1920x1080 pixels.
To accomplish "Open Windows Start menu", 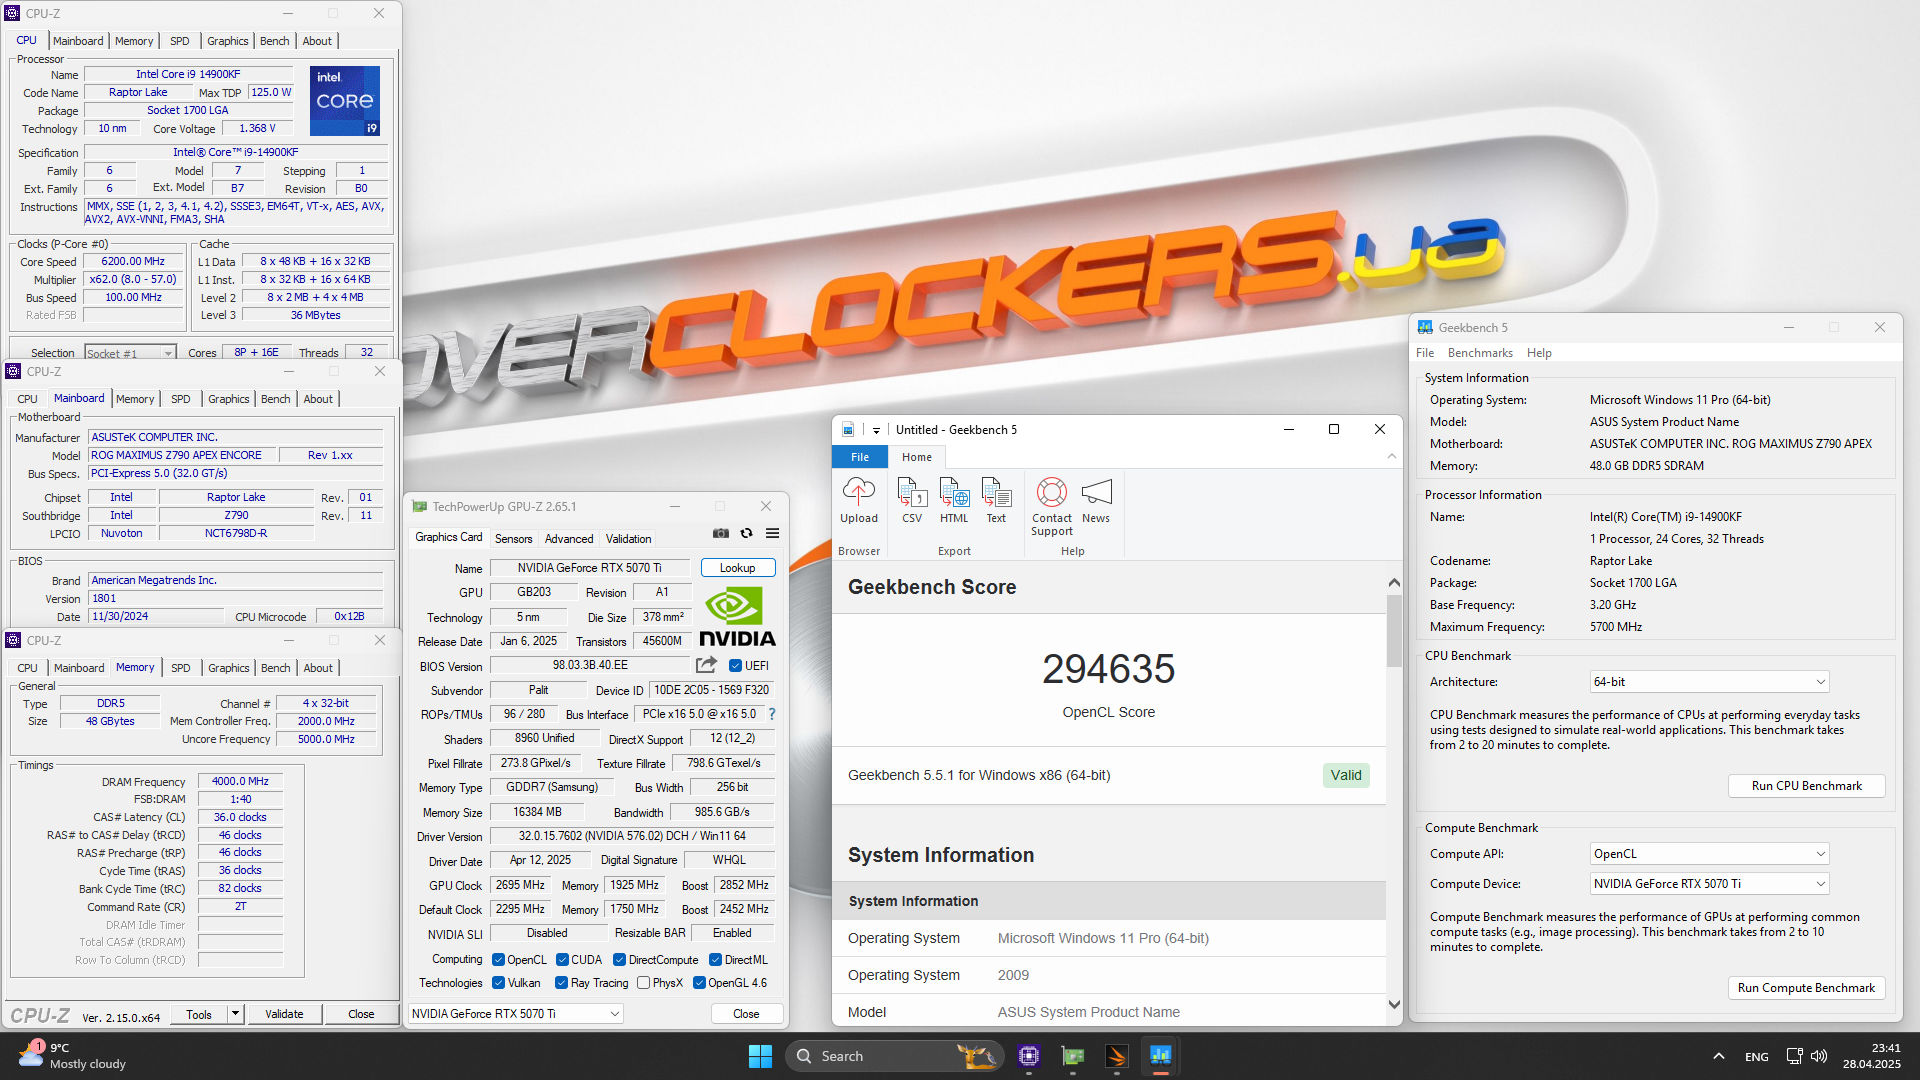I will (760, 1056).
